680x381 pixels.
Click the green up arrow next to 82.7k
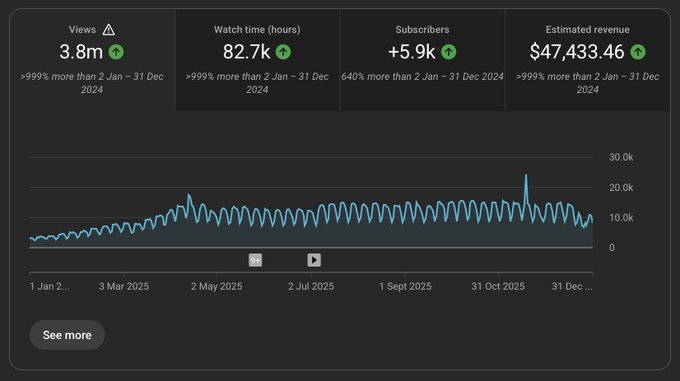tap(283, 52)
